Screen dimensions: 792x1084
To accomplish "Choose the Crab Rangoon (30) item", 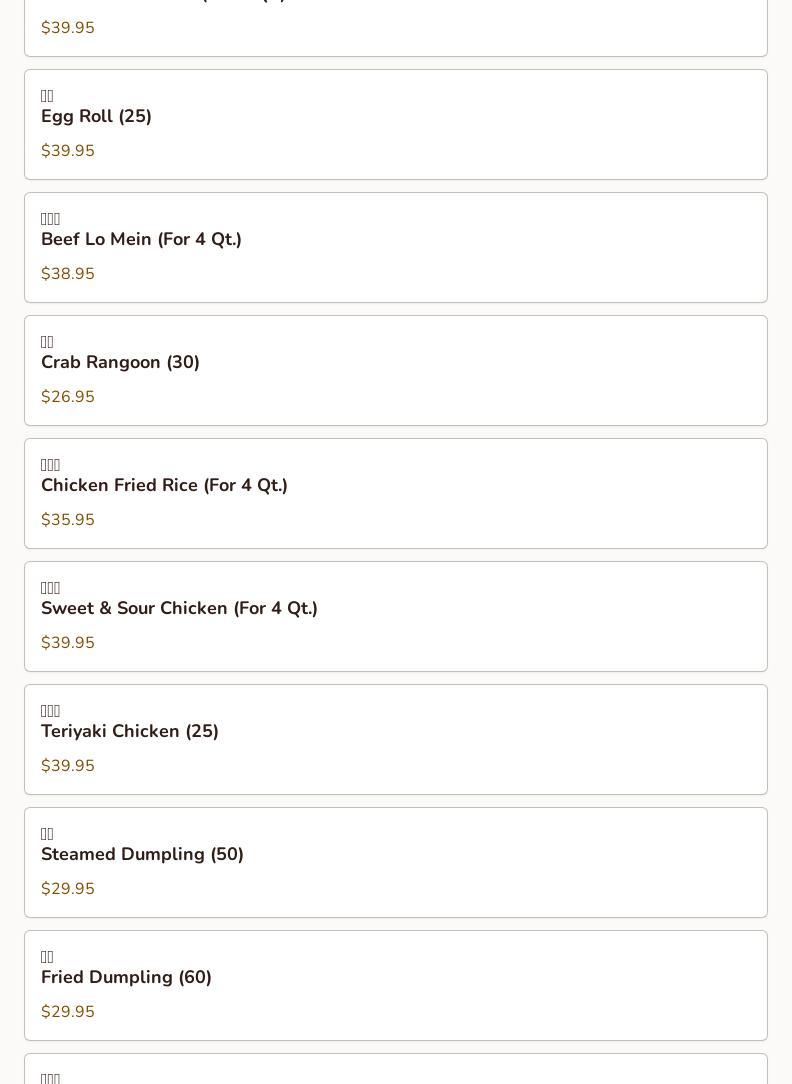I will pos(120,363).
